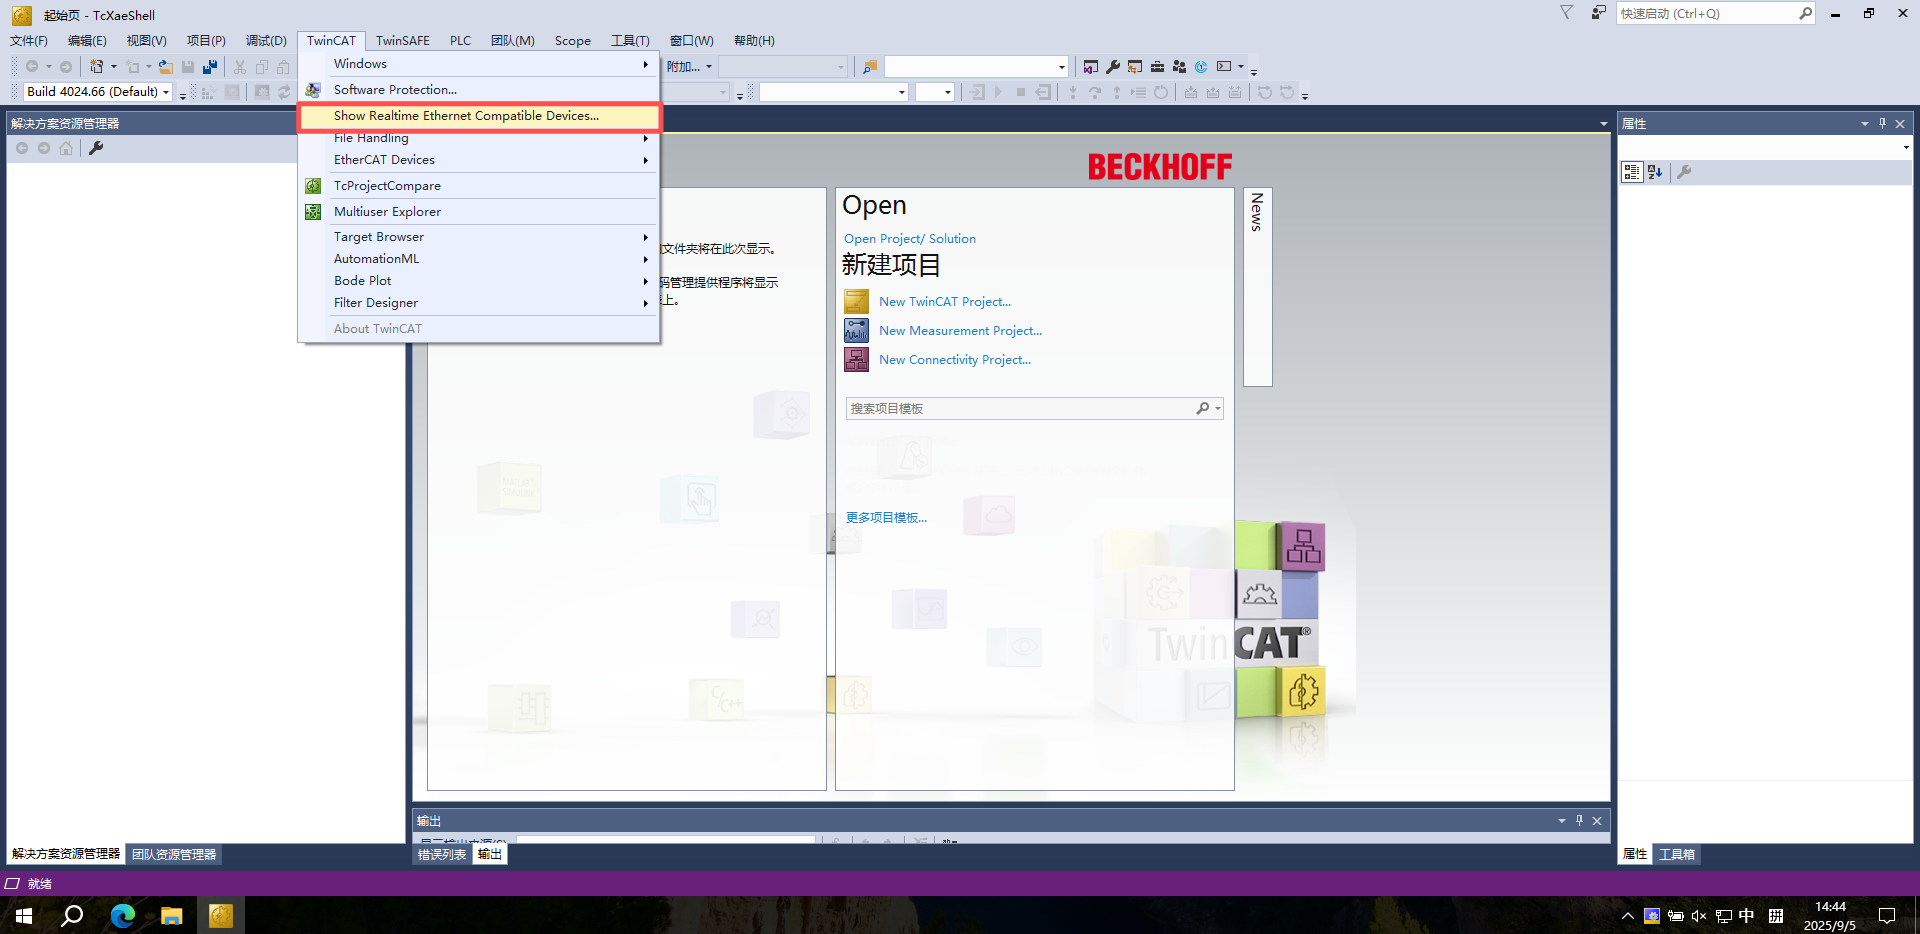Select Software Protection... menu item
Screen dimensions: 1920x934
[x=479, y=90]
